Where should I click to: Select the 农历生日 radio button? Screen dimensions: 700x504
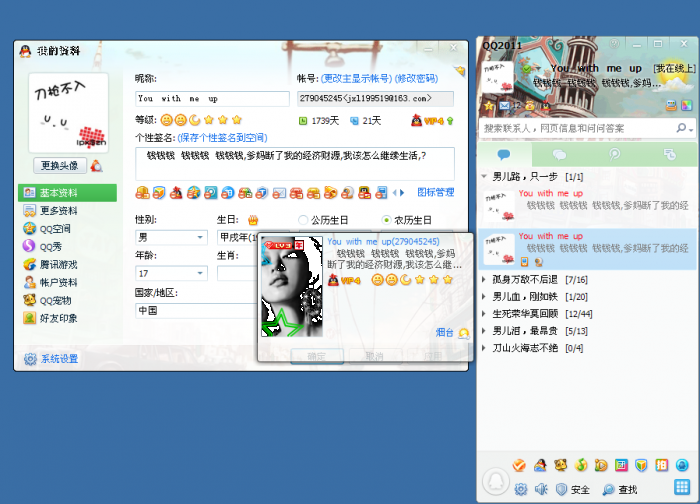[x=386, y=220]
